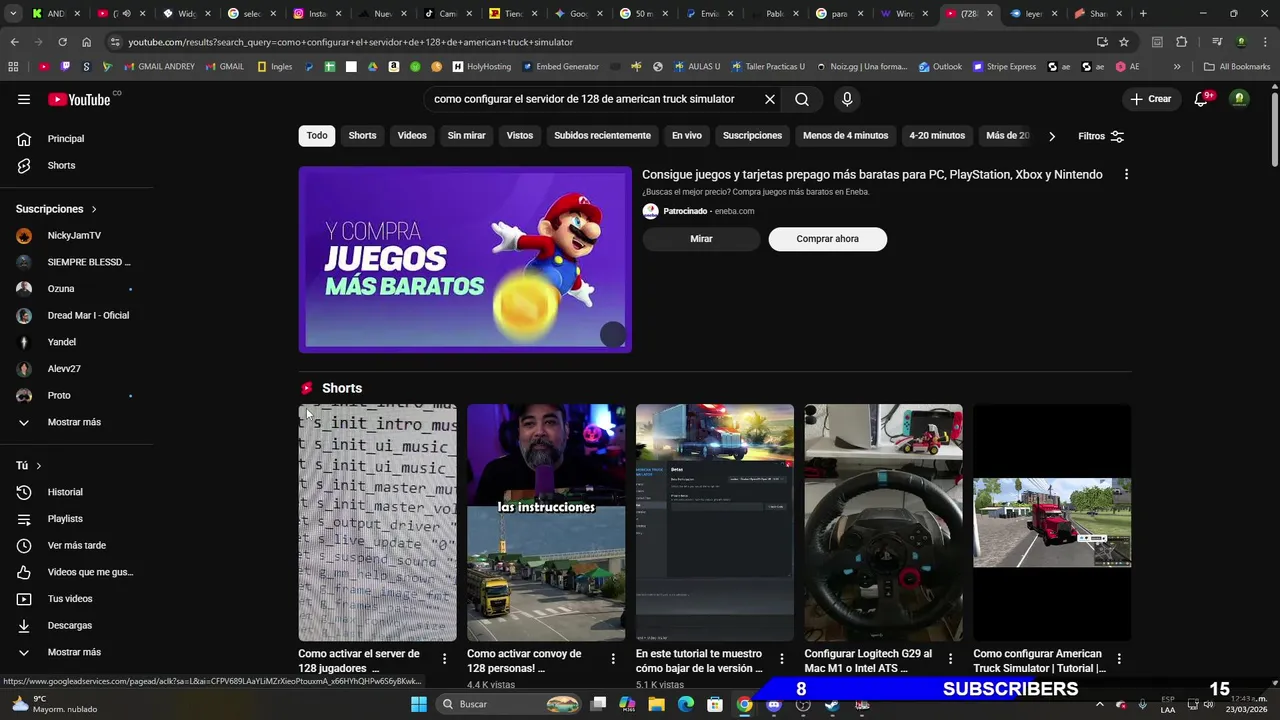Click the Mirar button on the ad
Screen dimensions: 1280x720
pyautogui.click(x=701, y=239)
